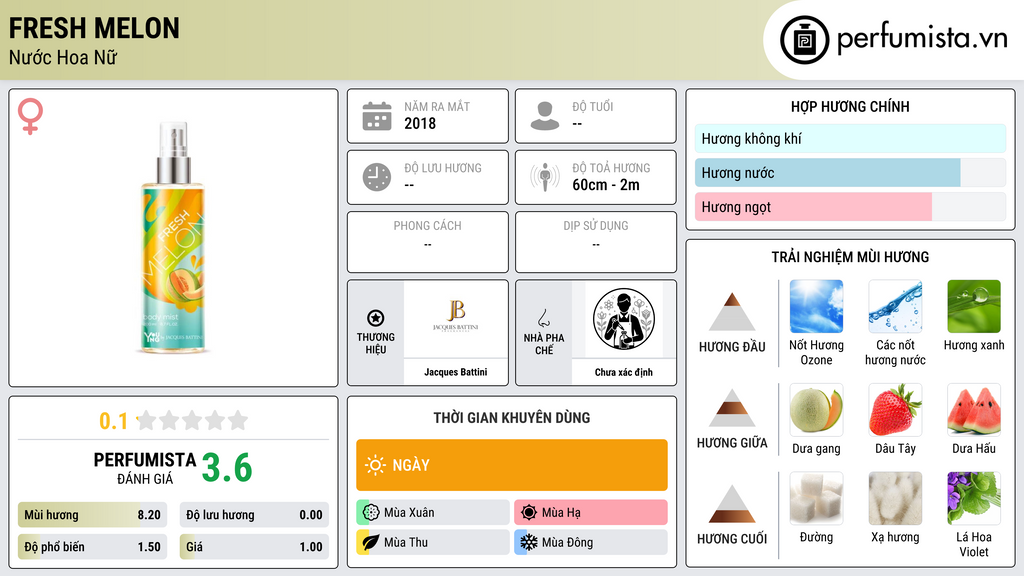
Task: Select the Mùa Hạ season tag
Action: (x=591, y=513)
